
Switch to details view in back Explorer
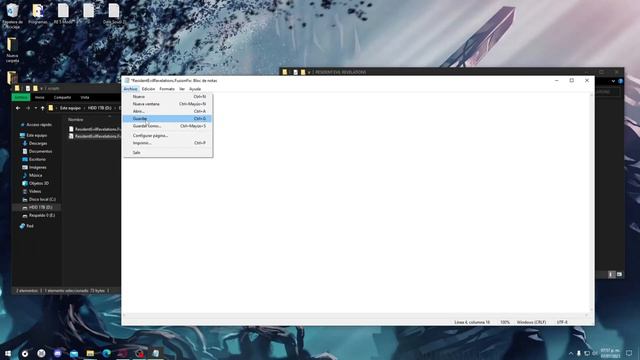click(x=611, y=274)
